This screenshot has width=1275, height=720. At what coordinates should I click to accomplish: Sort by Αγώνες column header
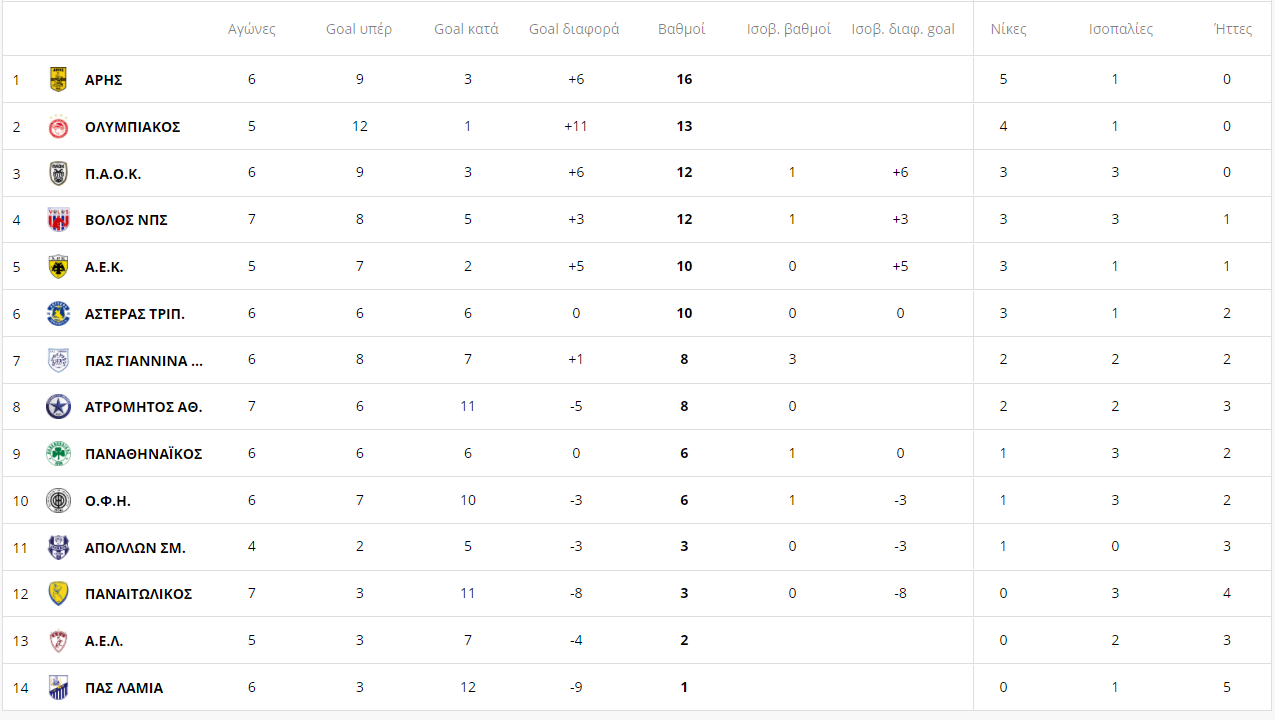coord(251,29)
